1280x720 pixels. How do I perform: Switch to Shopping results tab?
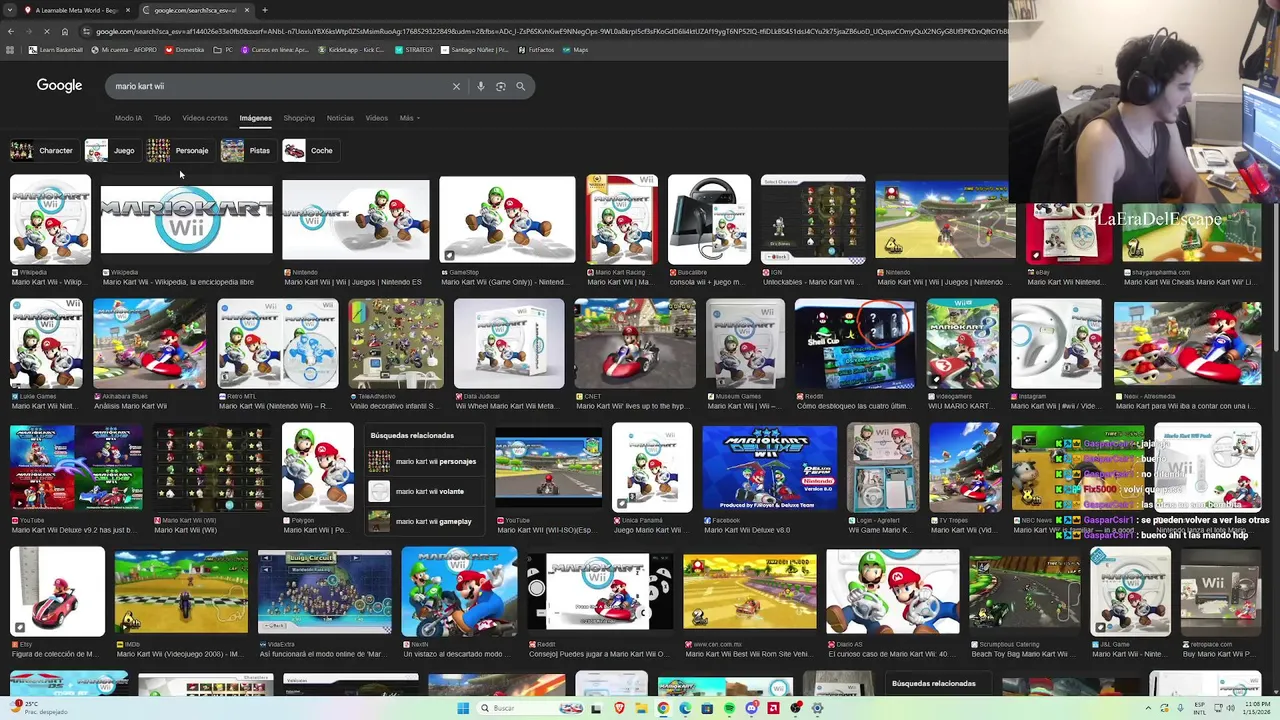299,118
